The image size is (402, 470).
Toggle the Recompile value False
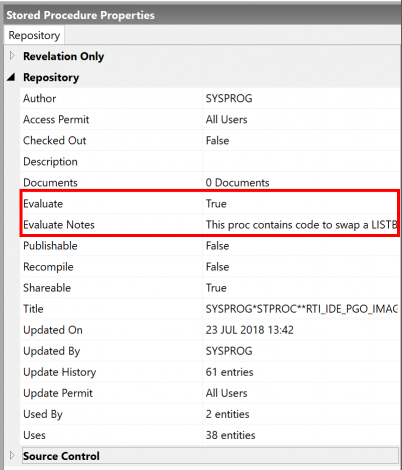(x=217, y=267)
